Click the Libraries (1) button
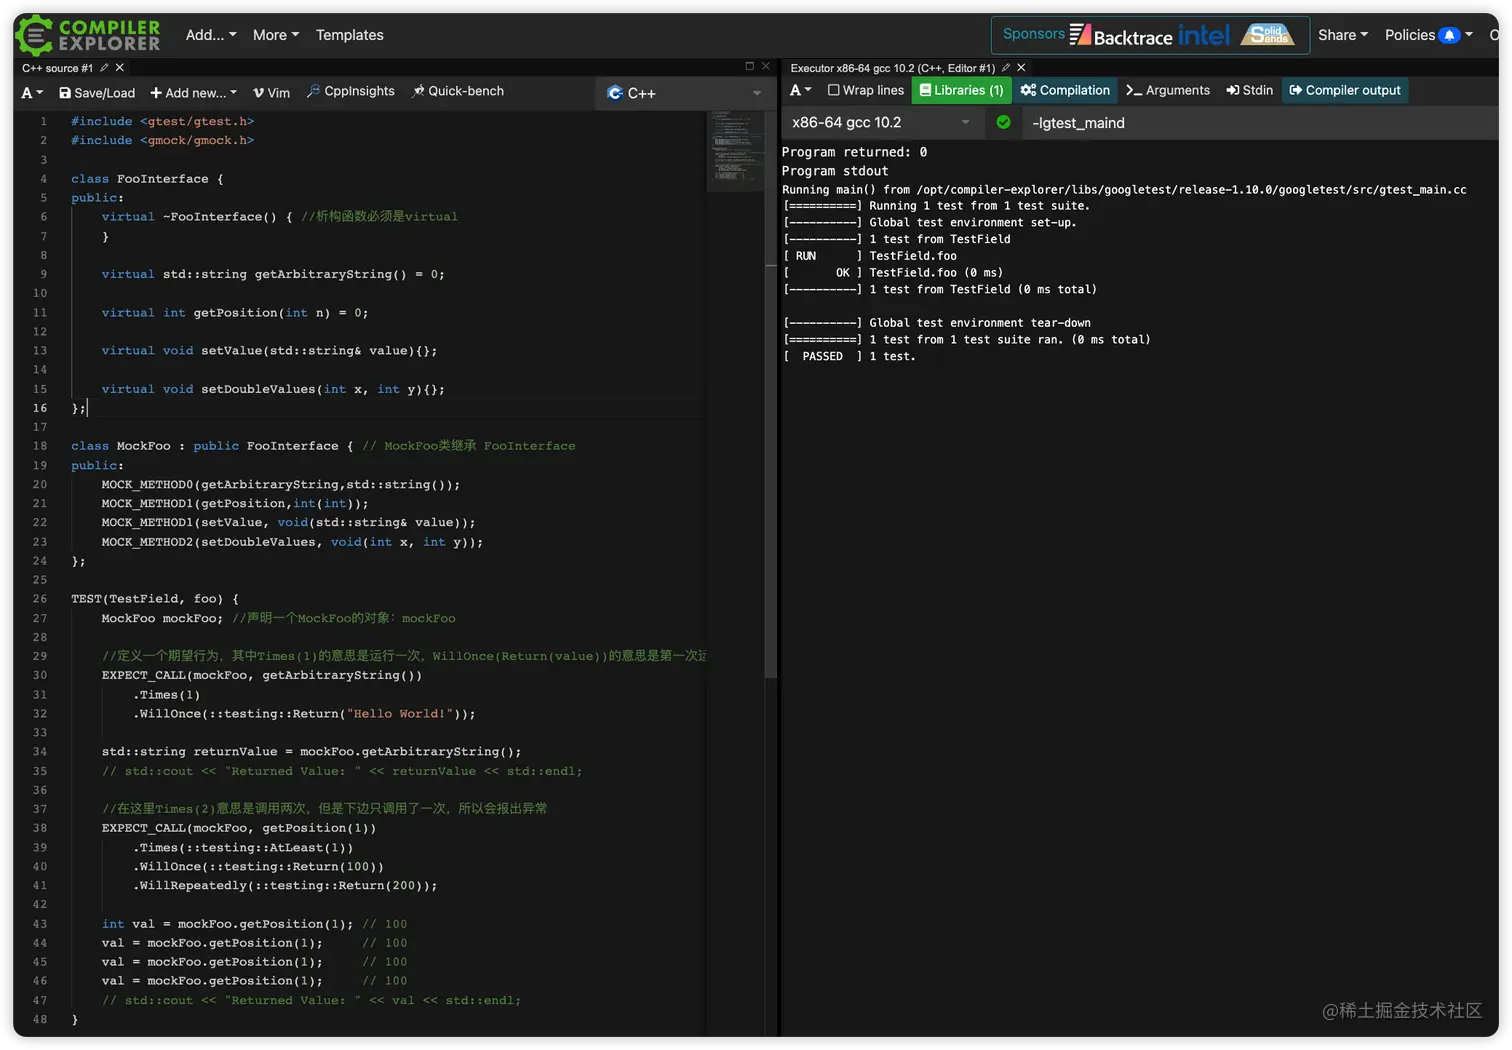This screenshot has height=1050, width=1512. point(961,90)
